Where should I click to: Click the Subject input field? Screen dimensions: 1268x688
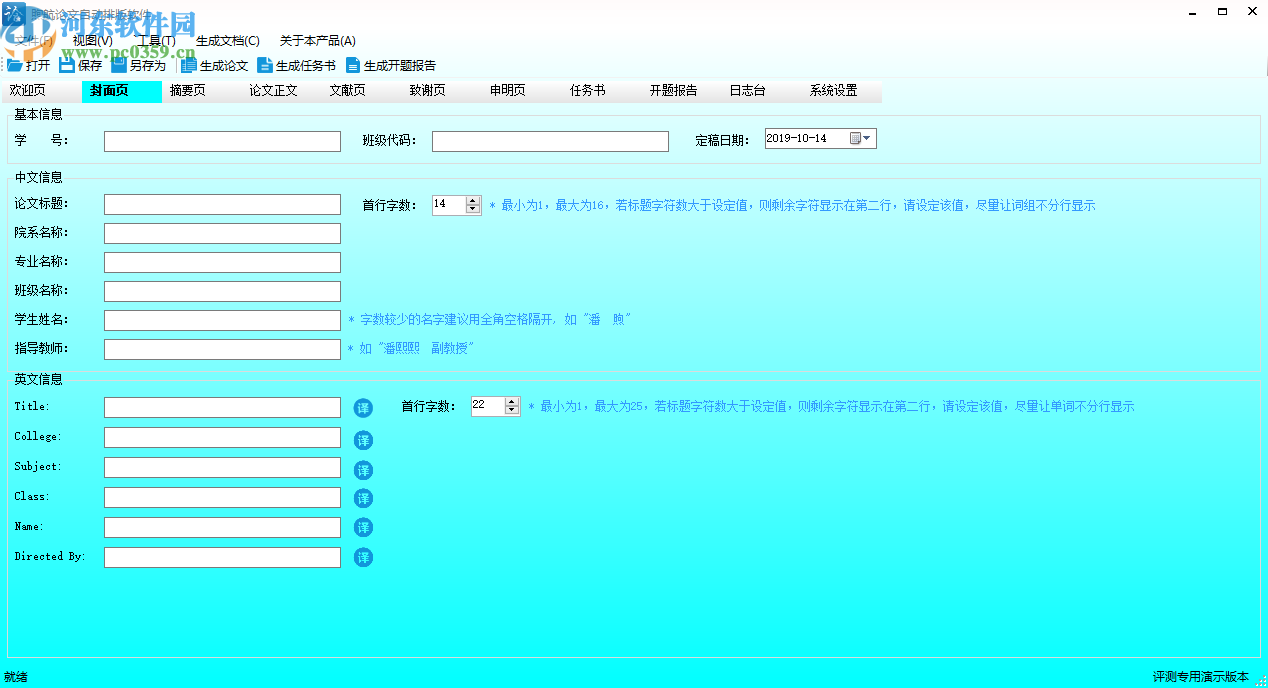[222, 468]
